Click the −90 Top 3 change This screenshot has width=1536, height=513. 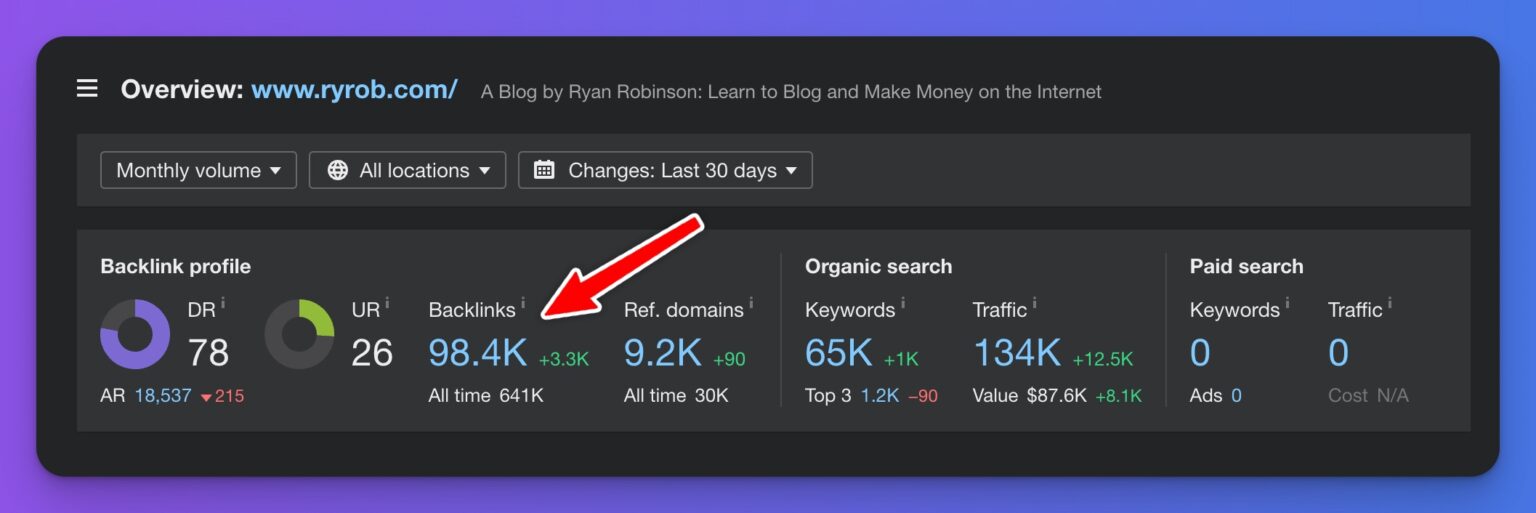pos(922,396)
